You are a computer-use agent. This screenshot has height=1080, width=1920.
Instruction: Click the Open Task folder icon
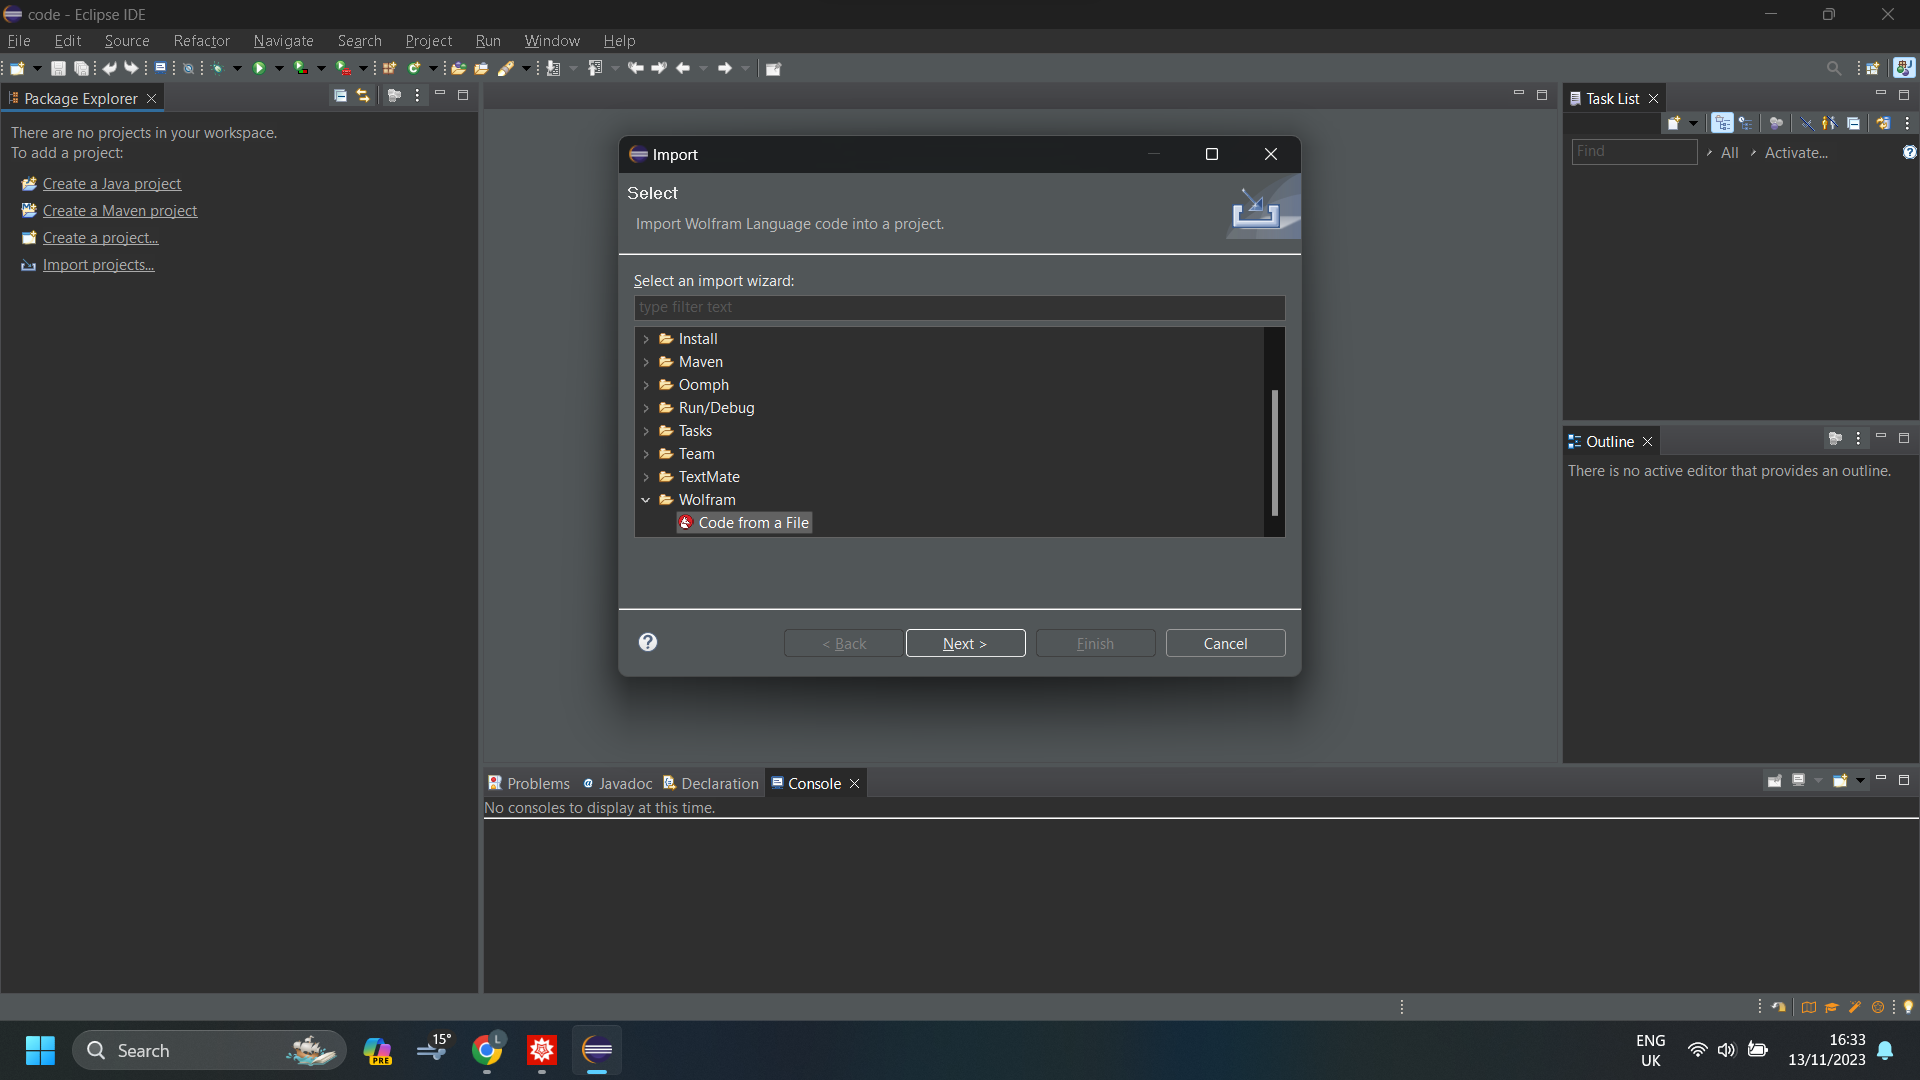click(481, 68)
